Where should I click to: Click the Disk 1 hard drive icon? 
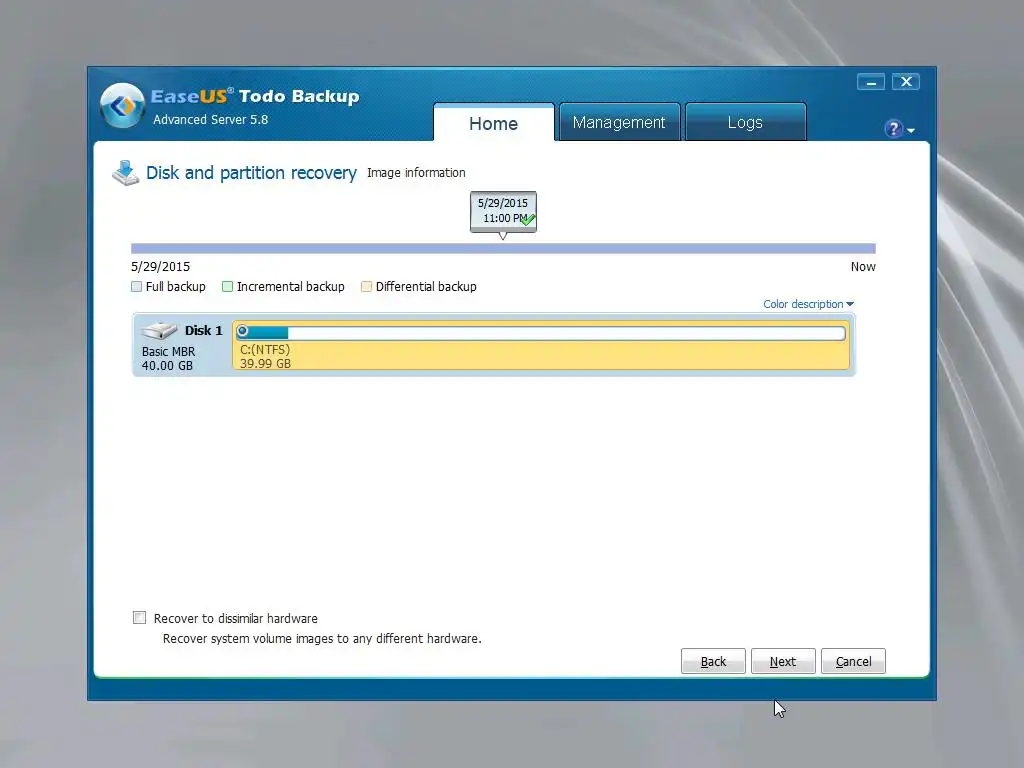(x=159, y=330)
